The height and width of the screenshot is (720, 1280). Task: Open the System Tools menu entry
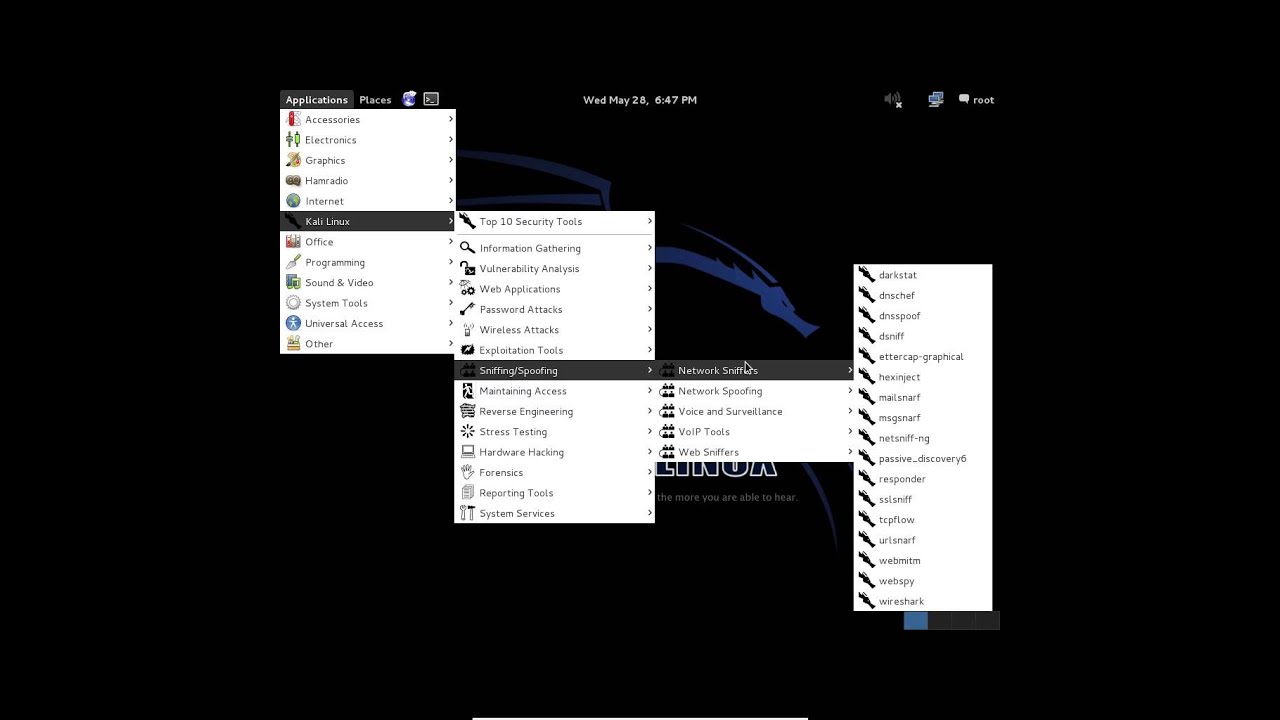368,303
